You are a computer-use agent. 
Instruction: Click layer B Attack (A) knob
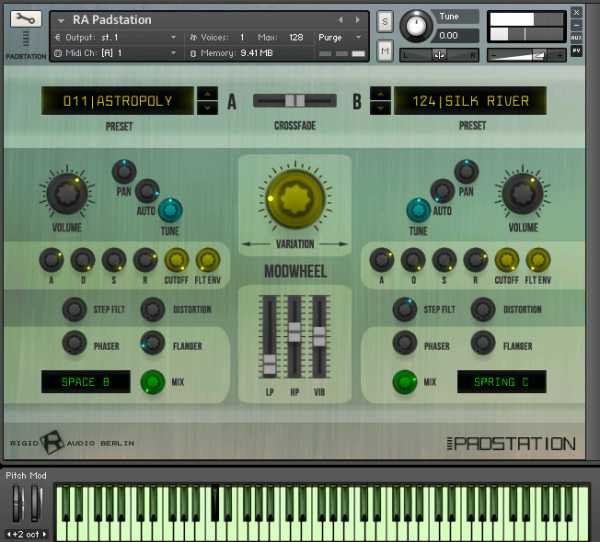(382, 260)
